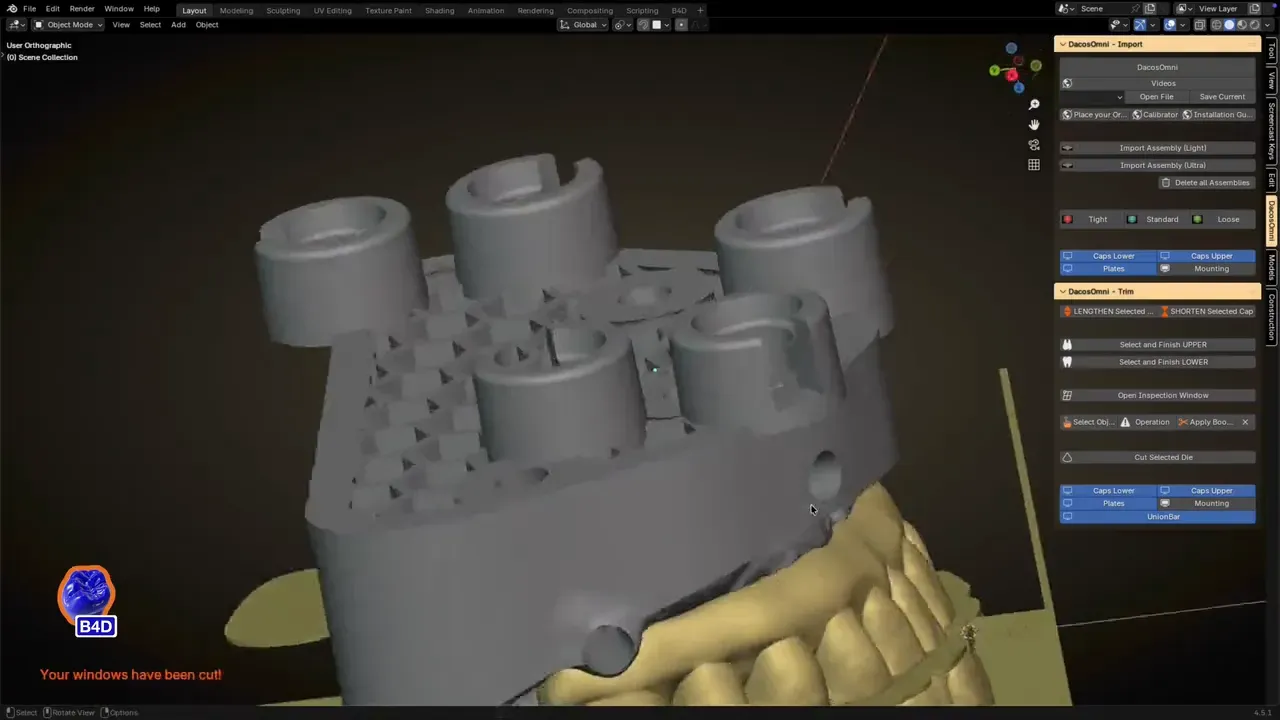Select Standard fit option
The width and height of the screenshot is (1280, 720).
point(1157,219)
